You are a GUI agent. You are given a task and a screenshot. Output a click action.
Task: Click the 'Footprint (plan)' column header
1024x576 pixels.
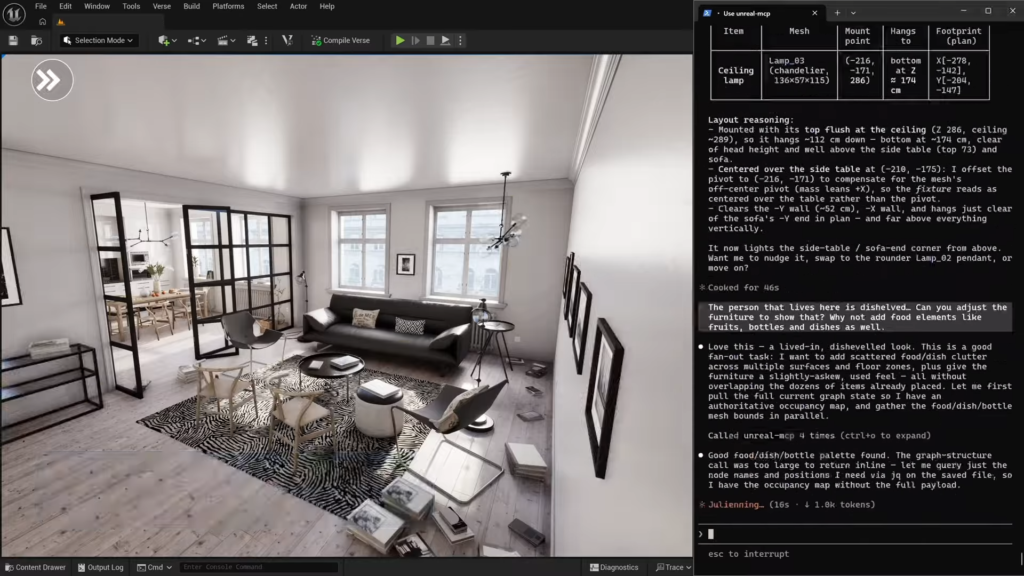(958, 36)
